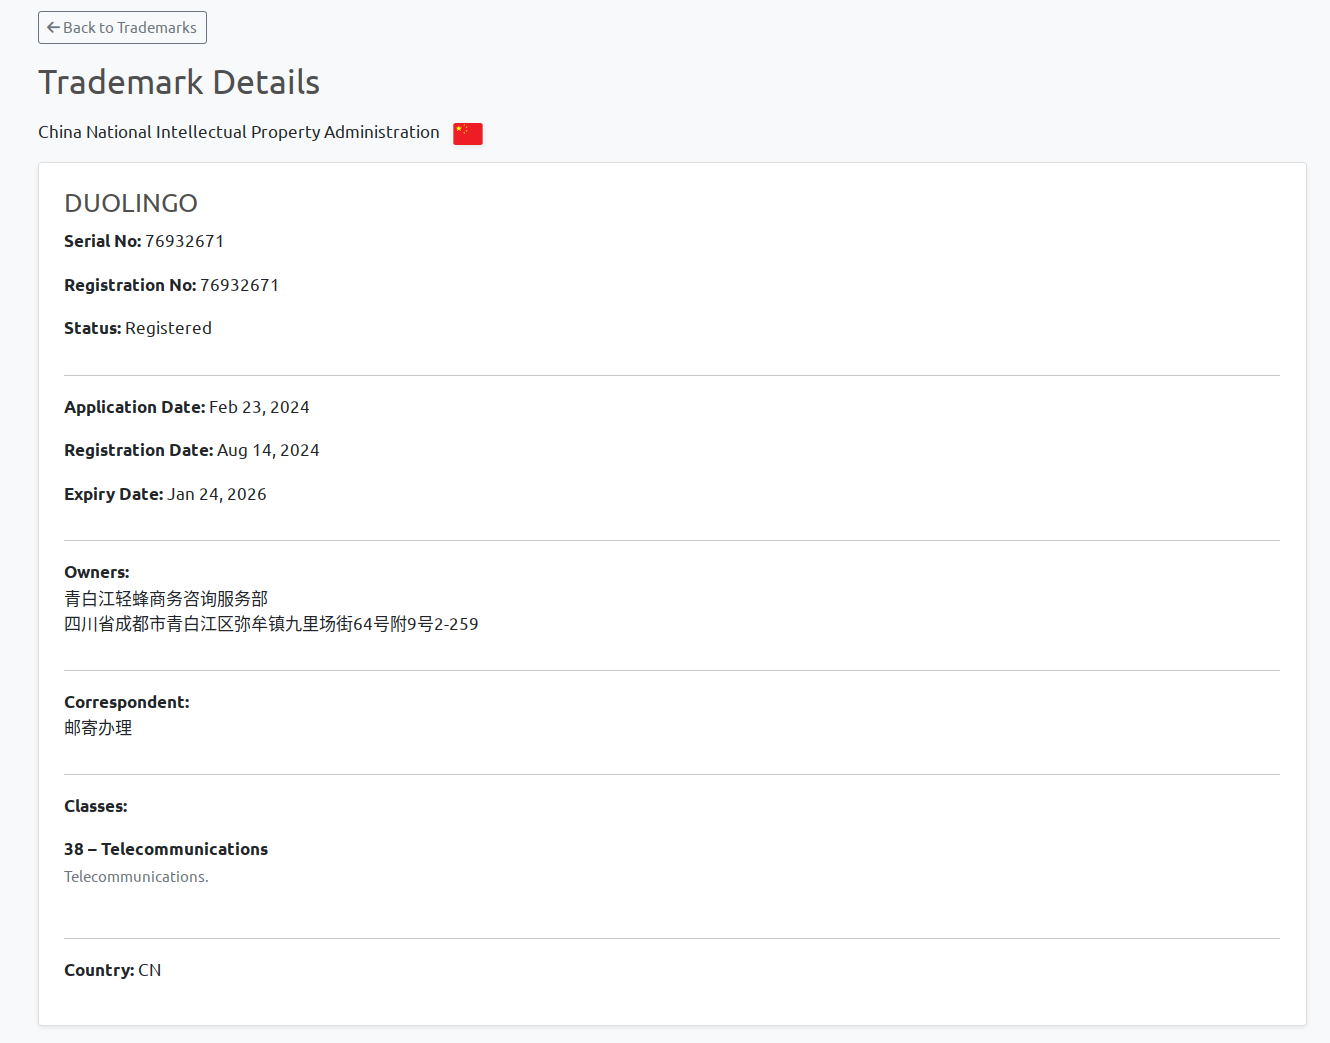Click the China flag icon
1330x1043 pixels.
tap(467, 133)
